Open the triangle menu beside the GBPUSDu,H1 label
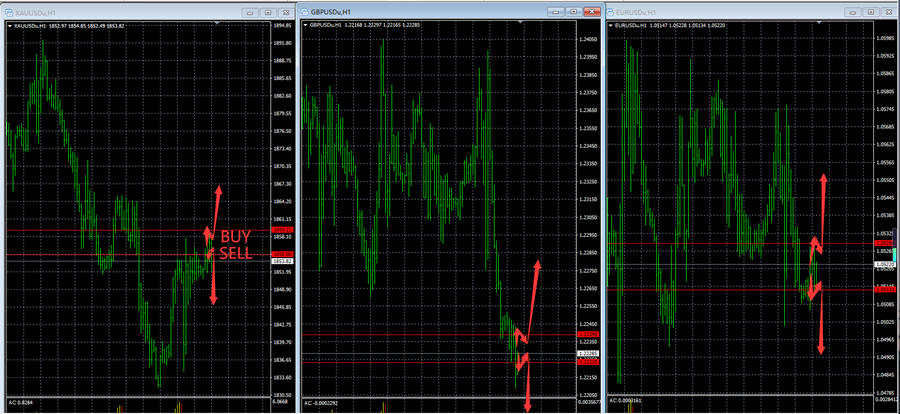The width and height of the screenshot is (900, 414). click(307, 25)
